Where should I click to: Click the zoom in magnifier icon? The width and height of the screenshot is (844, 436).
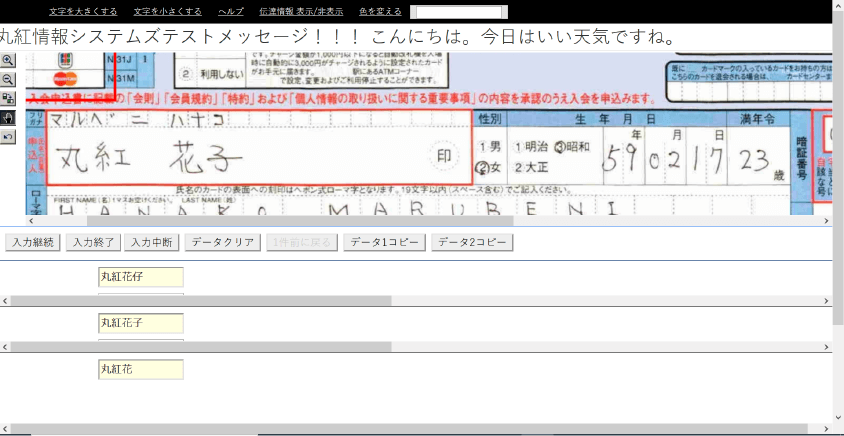pyautogui.click(x=8, y=61)
